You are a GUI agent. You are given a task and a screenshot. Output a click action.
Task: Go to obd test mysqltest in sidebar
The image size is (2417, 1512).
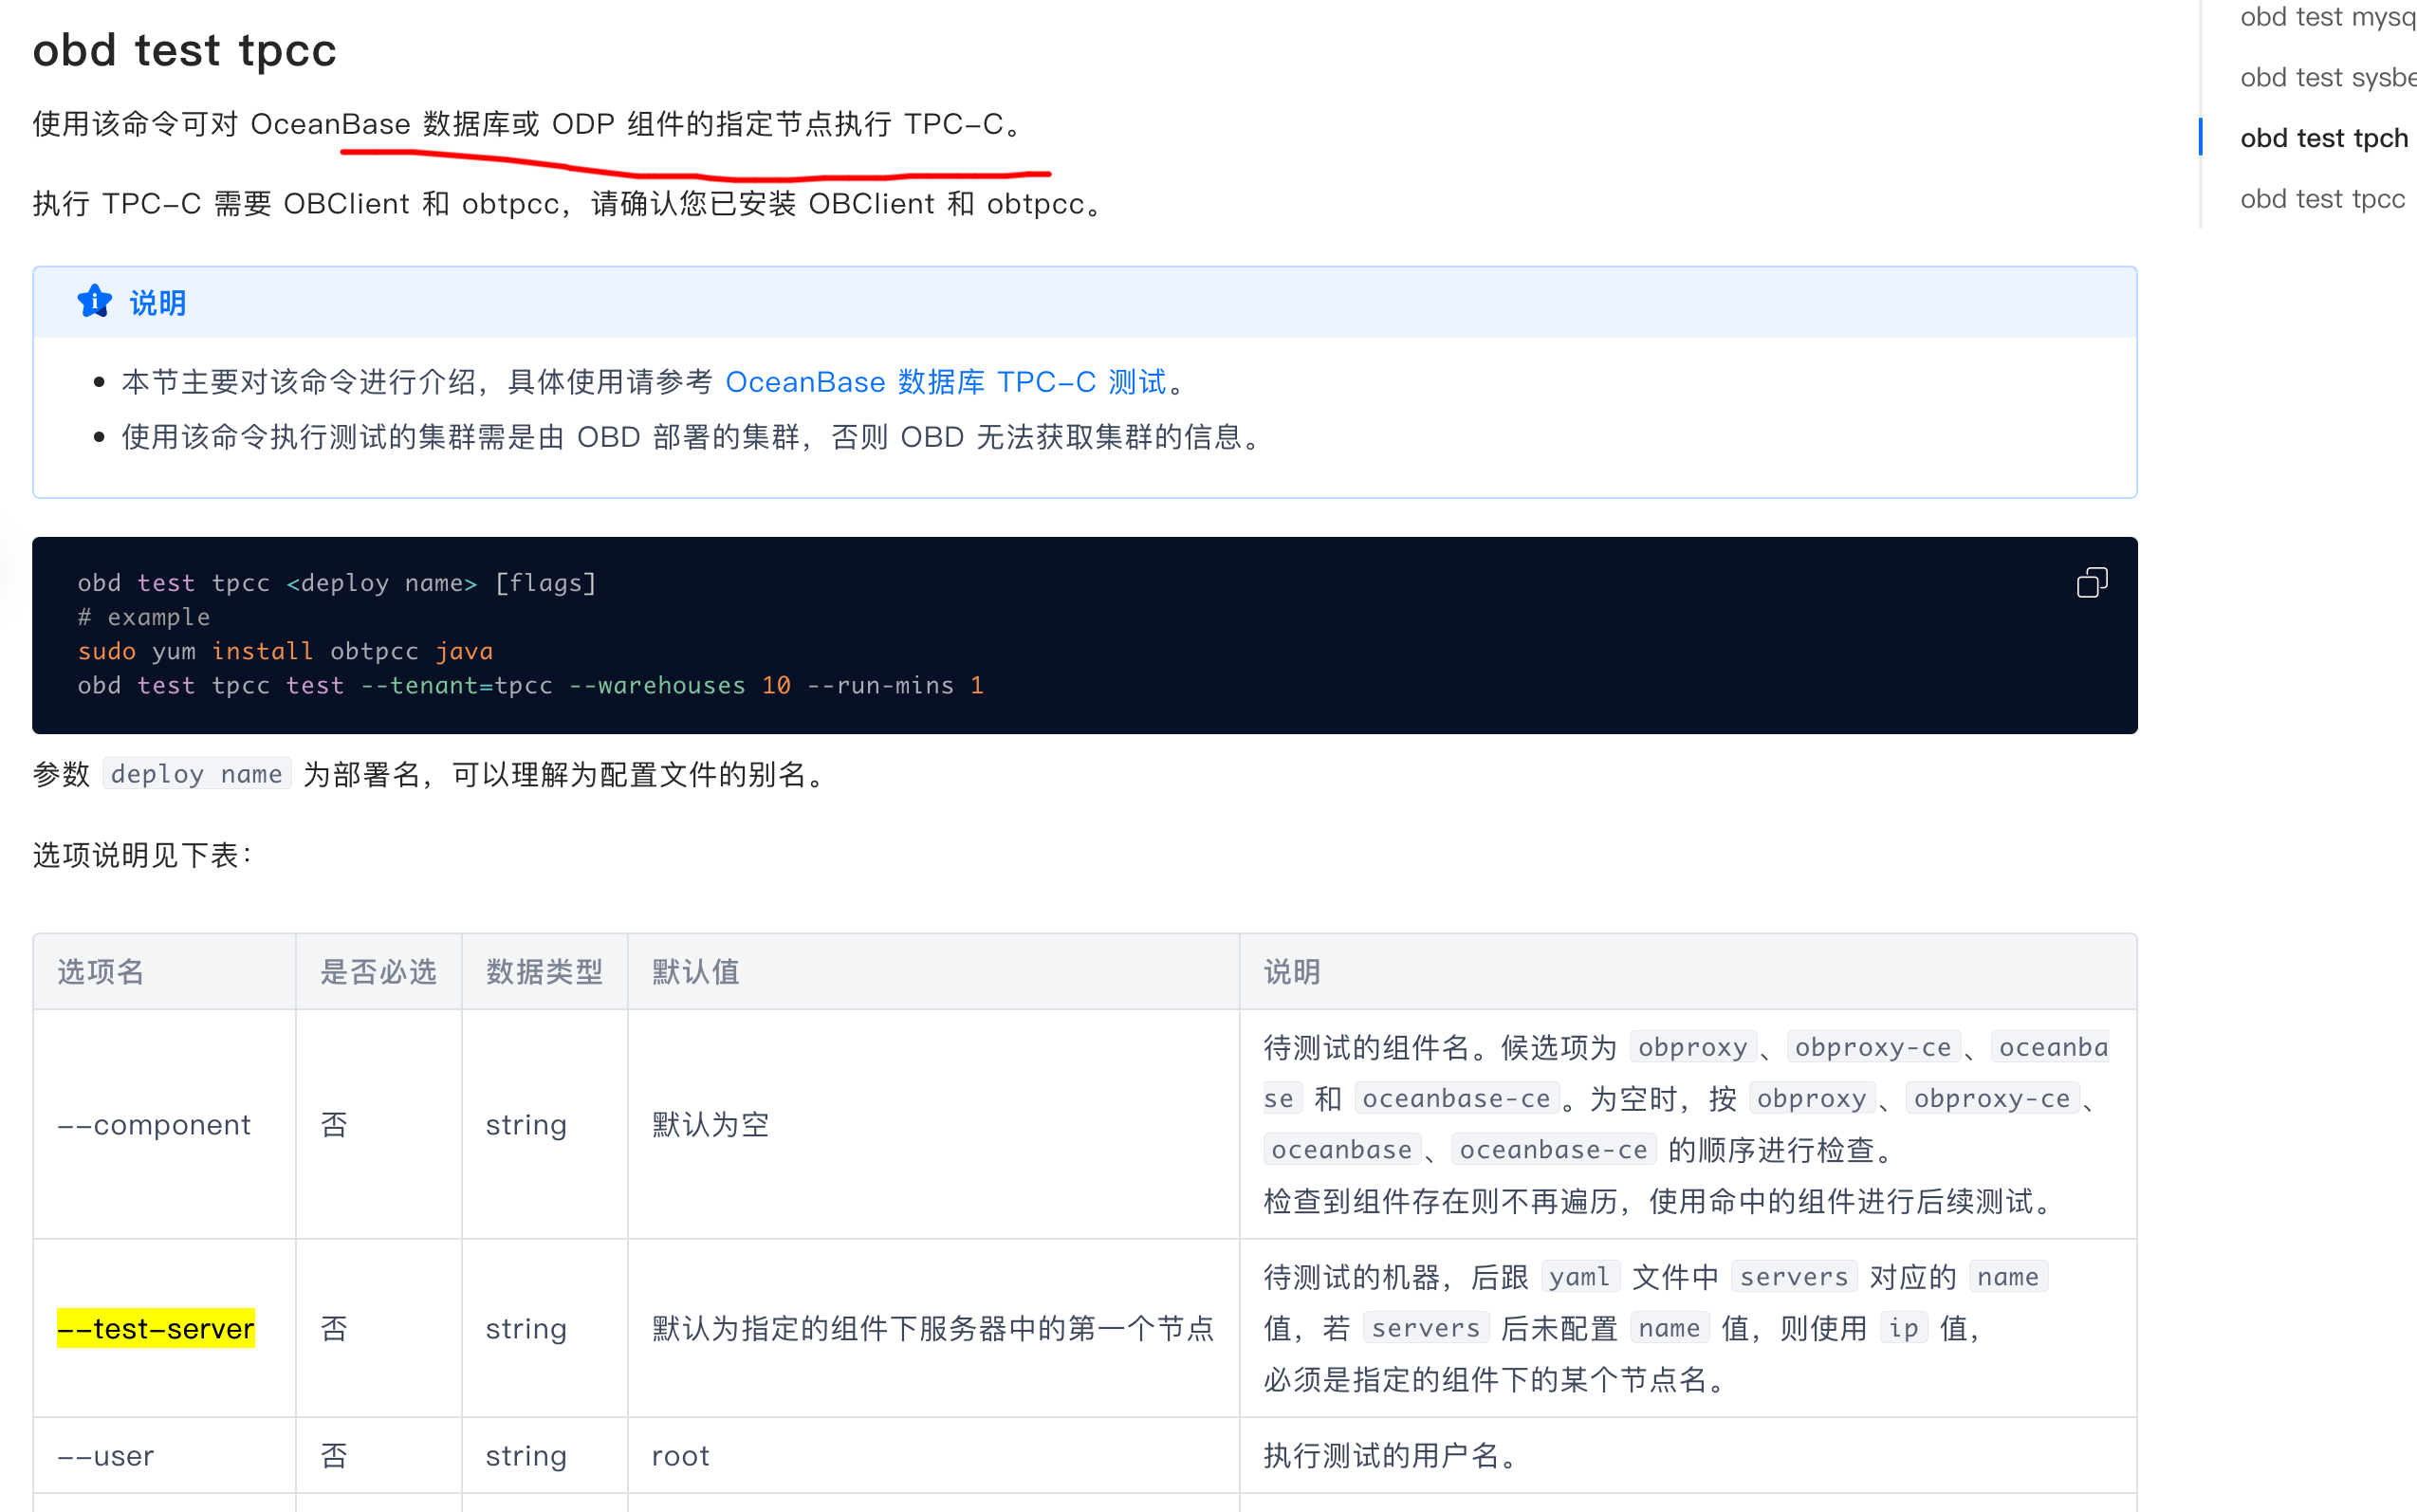(2327, 17)
